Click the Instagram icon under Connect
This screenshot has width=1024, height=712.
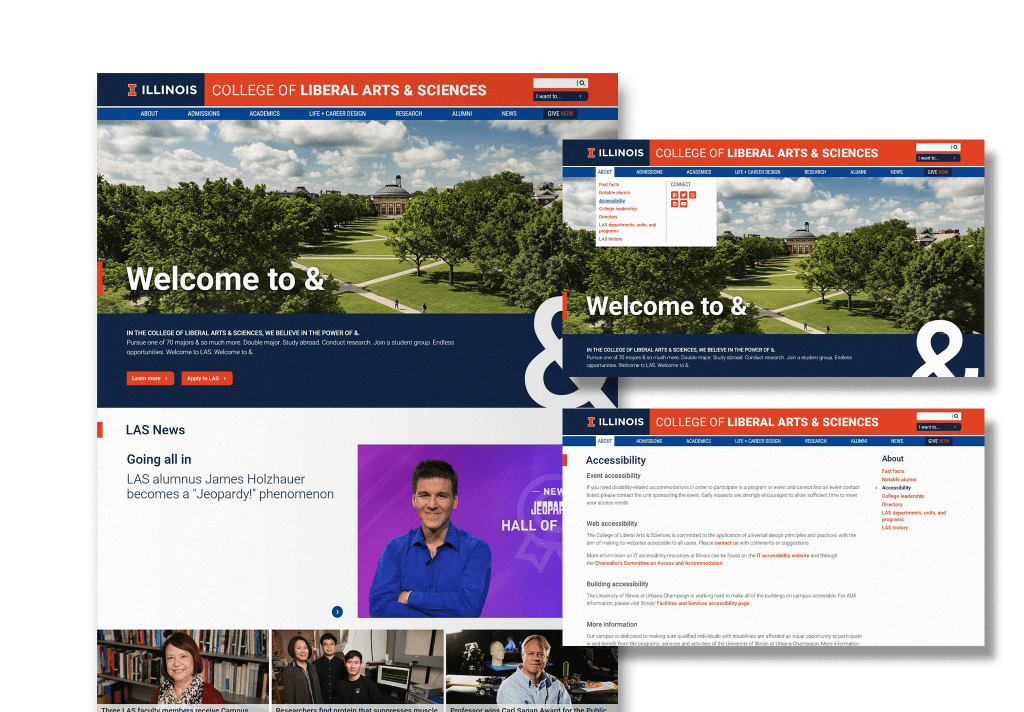tap(693, 195)
